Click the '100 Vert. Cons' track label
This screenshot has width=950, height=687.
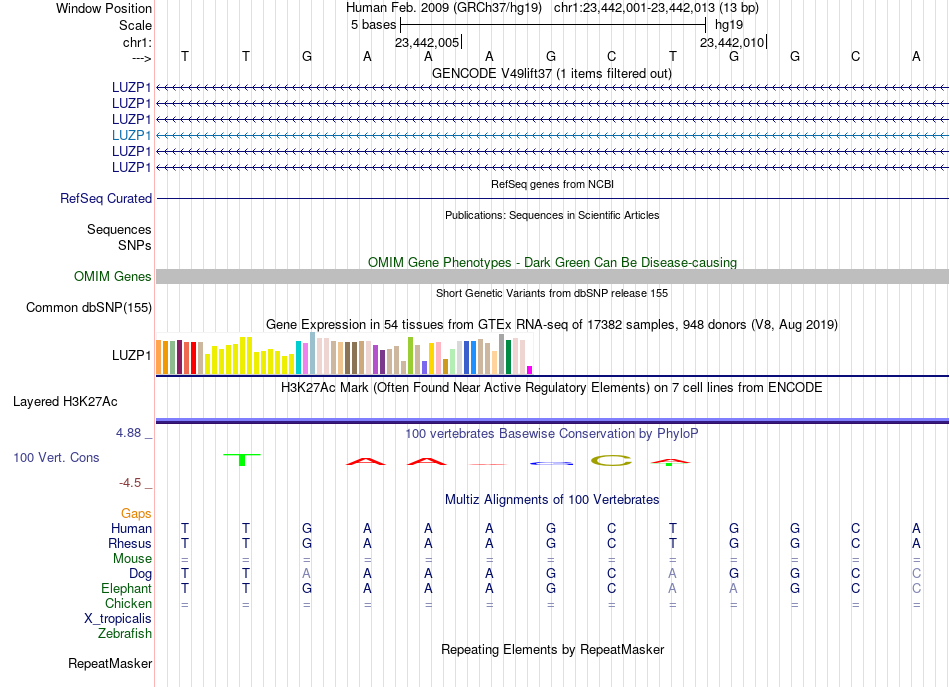coord(56,457)
